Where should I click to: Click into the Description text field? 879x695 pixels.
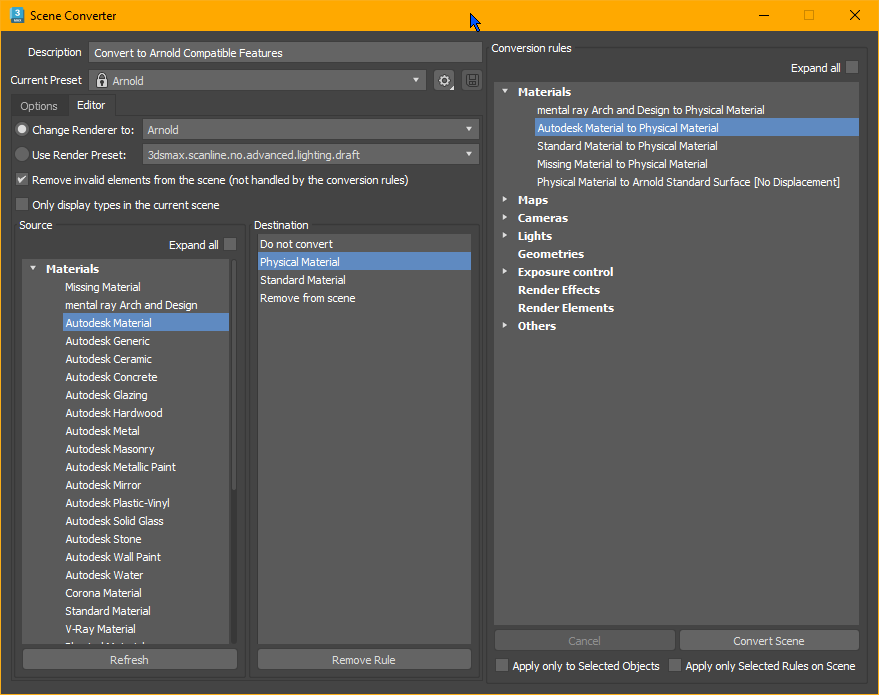pos(285,53)
